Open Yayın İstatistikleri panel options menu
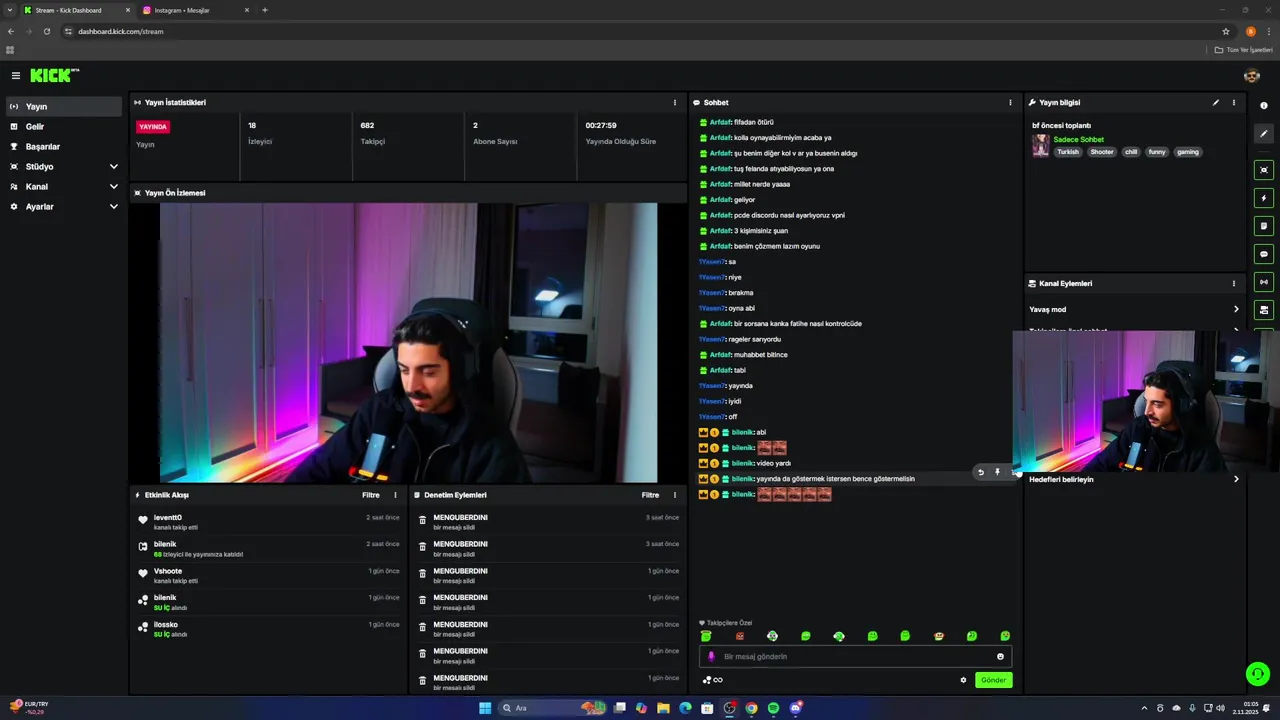 click(x=675, y=102)
